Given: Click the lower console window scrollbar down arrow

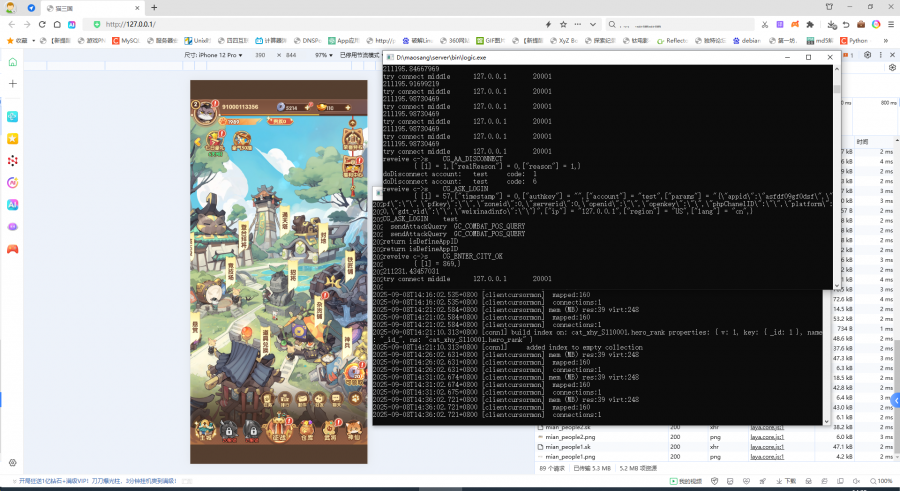Looking at the screenshot, I should click(827, 422).
